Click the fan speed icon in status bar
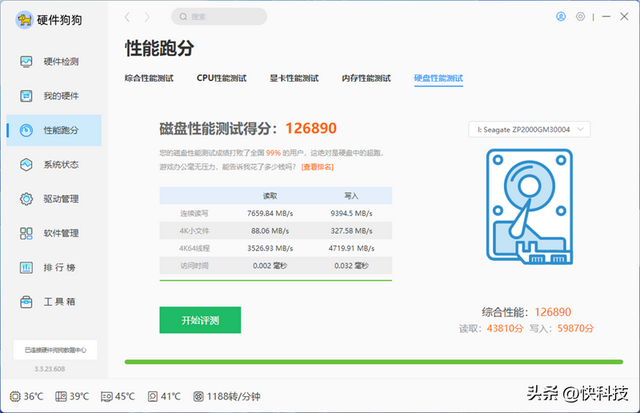Image resolution: width=640 pixels, height=413 pixels. (x=199, y=396)
